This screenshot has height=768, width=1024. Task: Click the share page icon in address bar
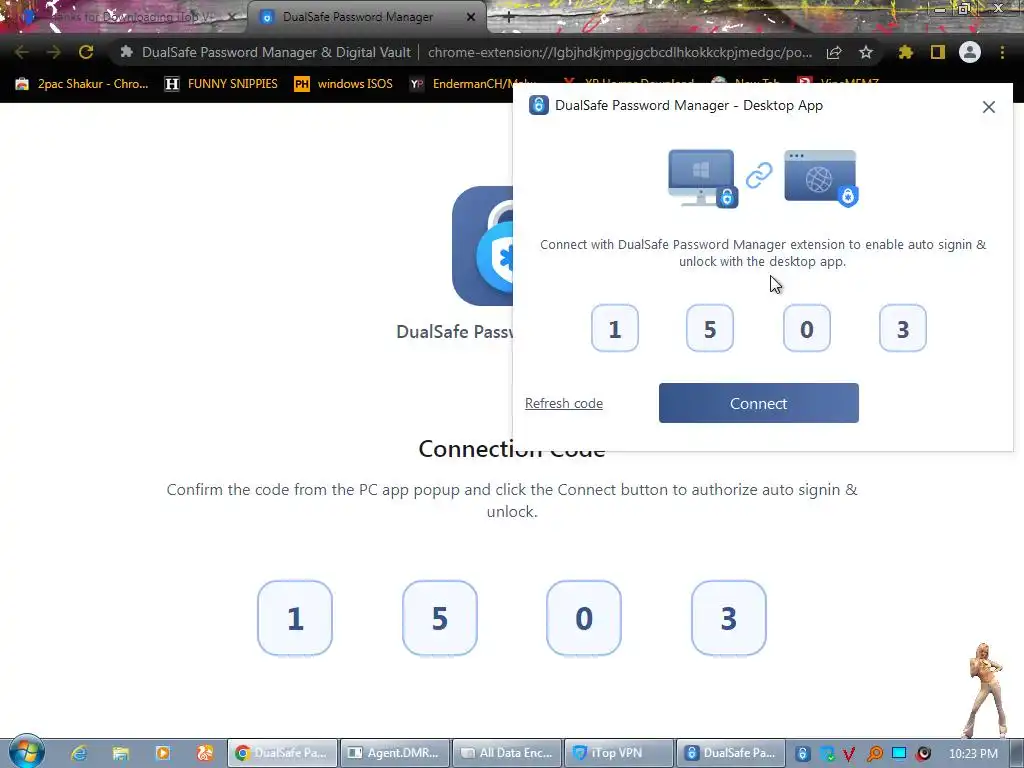(834, 53)
